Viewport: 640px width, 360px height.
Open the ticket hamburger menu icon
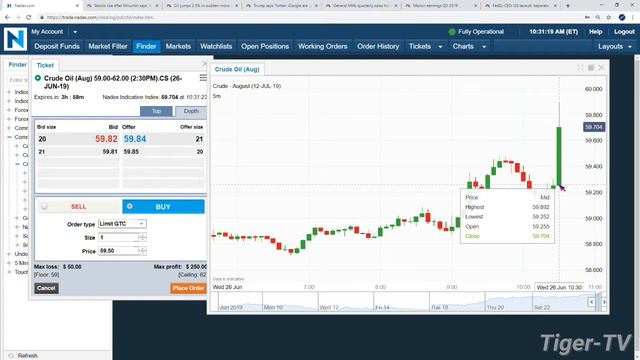pos(203,78)
